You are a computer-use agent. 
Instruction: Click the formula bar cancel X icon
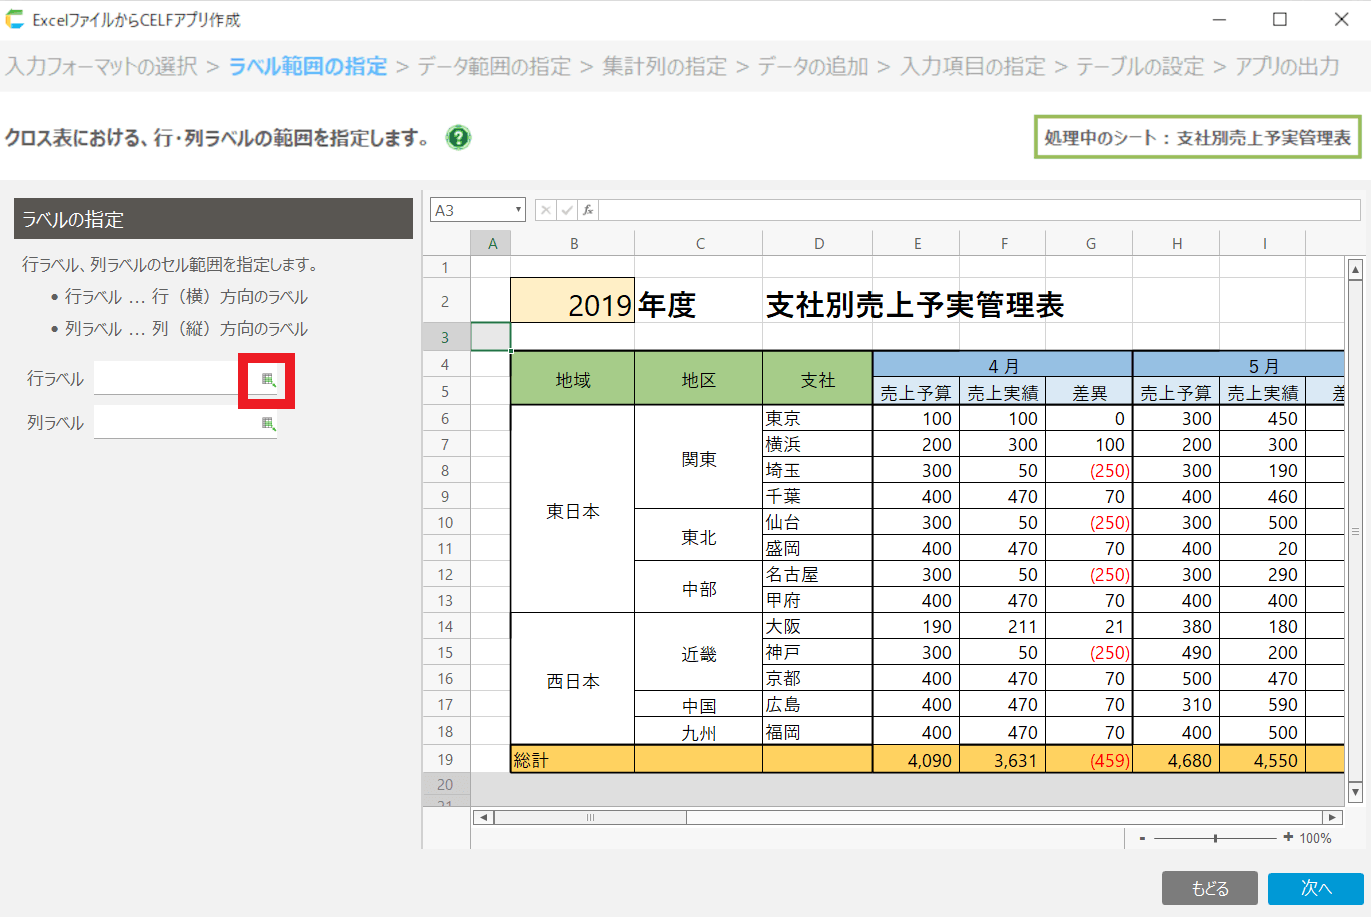(545, 210)
